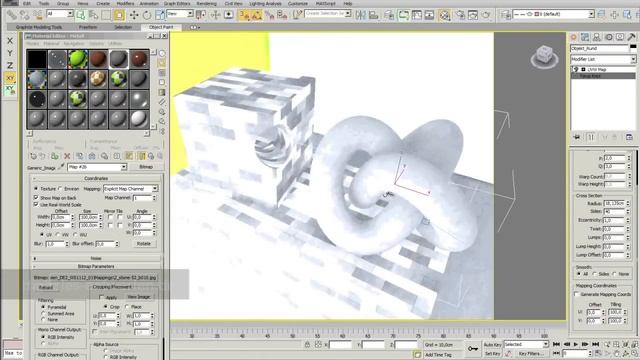Enable Show Map on Back checkbox
Image resolution: width=640 pixels, height=360 pixels.
coord(36,198)
